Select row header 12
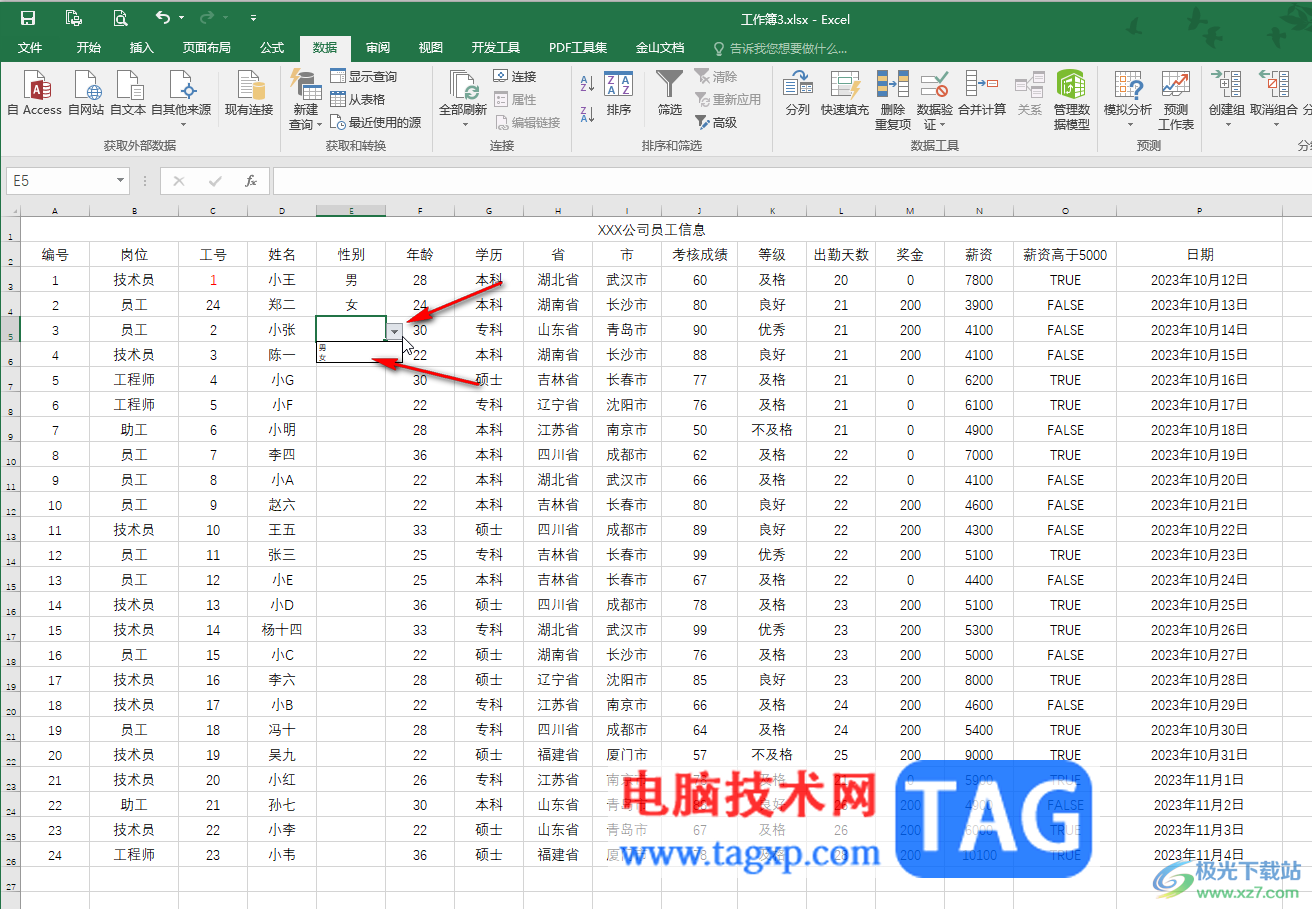The width and height of the screenshot is (1312, 909). point(10,512)
